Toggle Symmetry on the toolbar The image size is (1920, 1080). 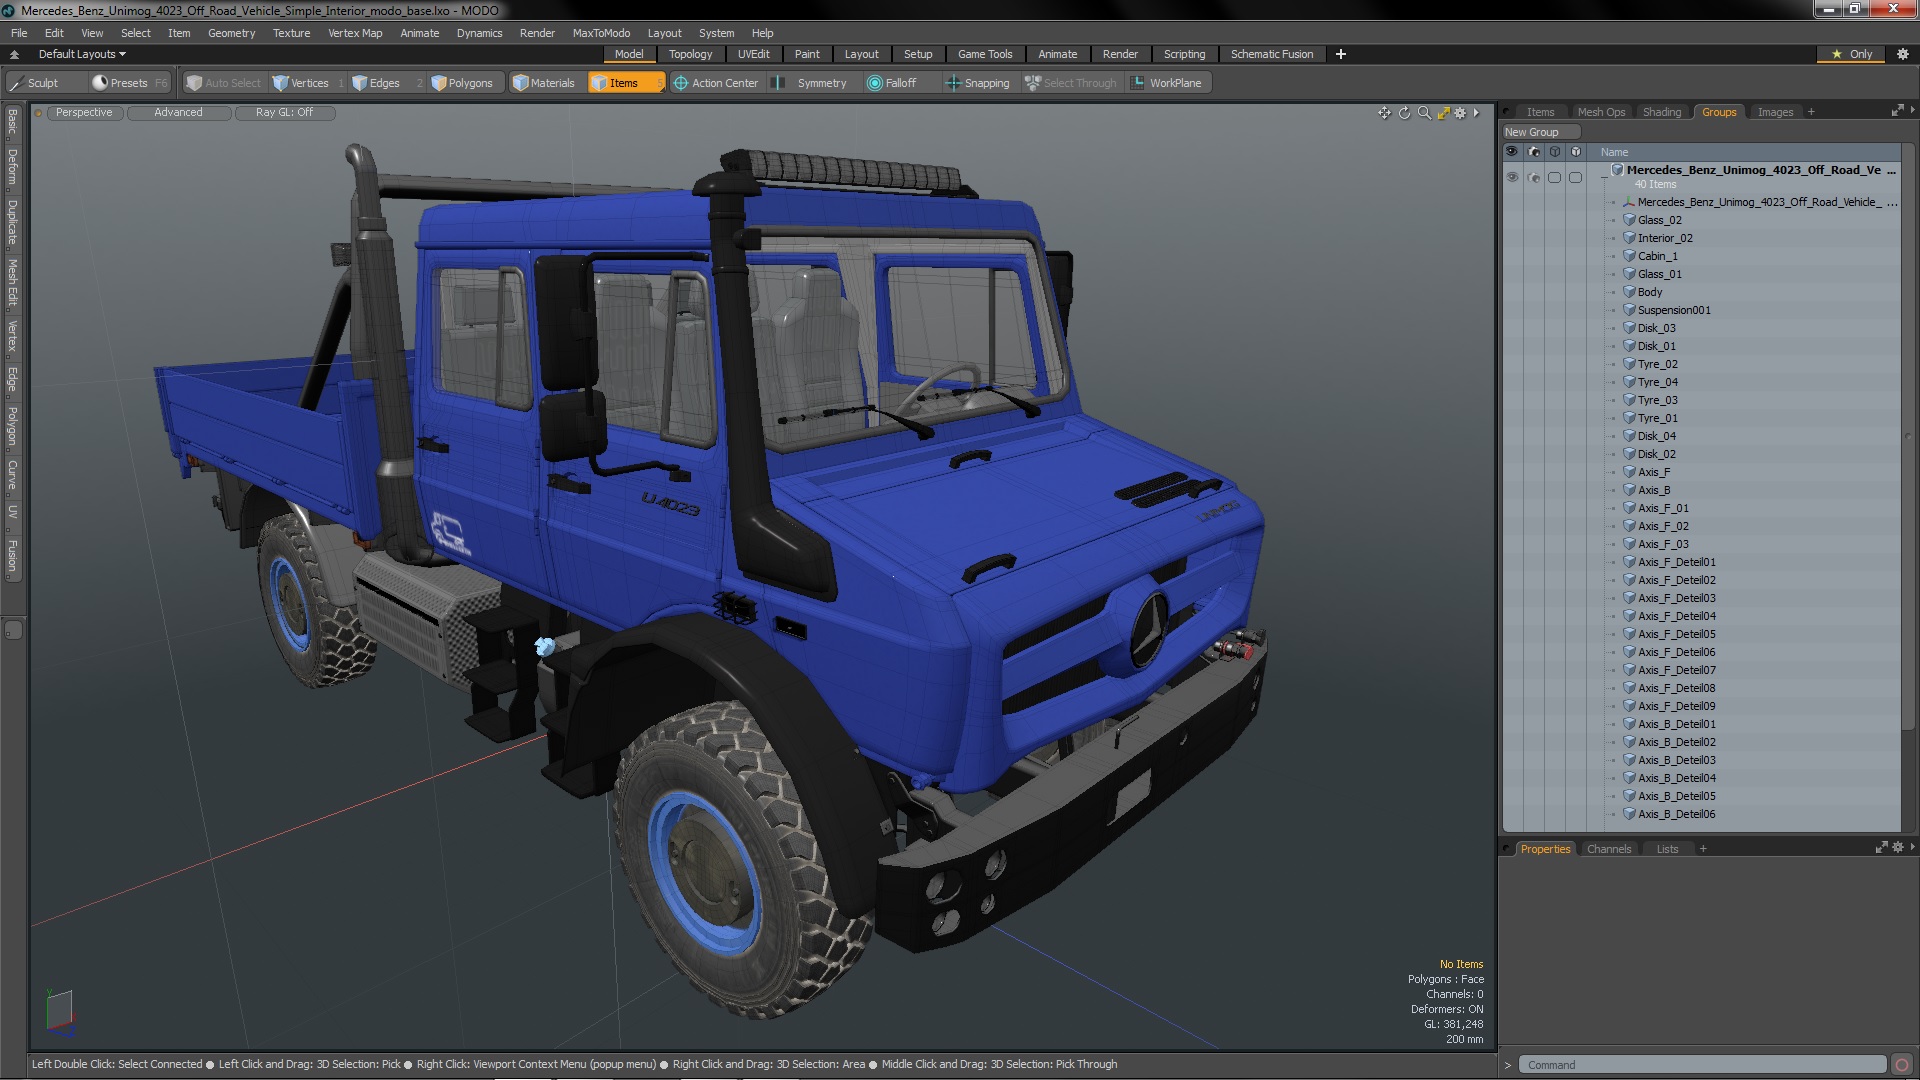810,83
